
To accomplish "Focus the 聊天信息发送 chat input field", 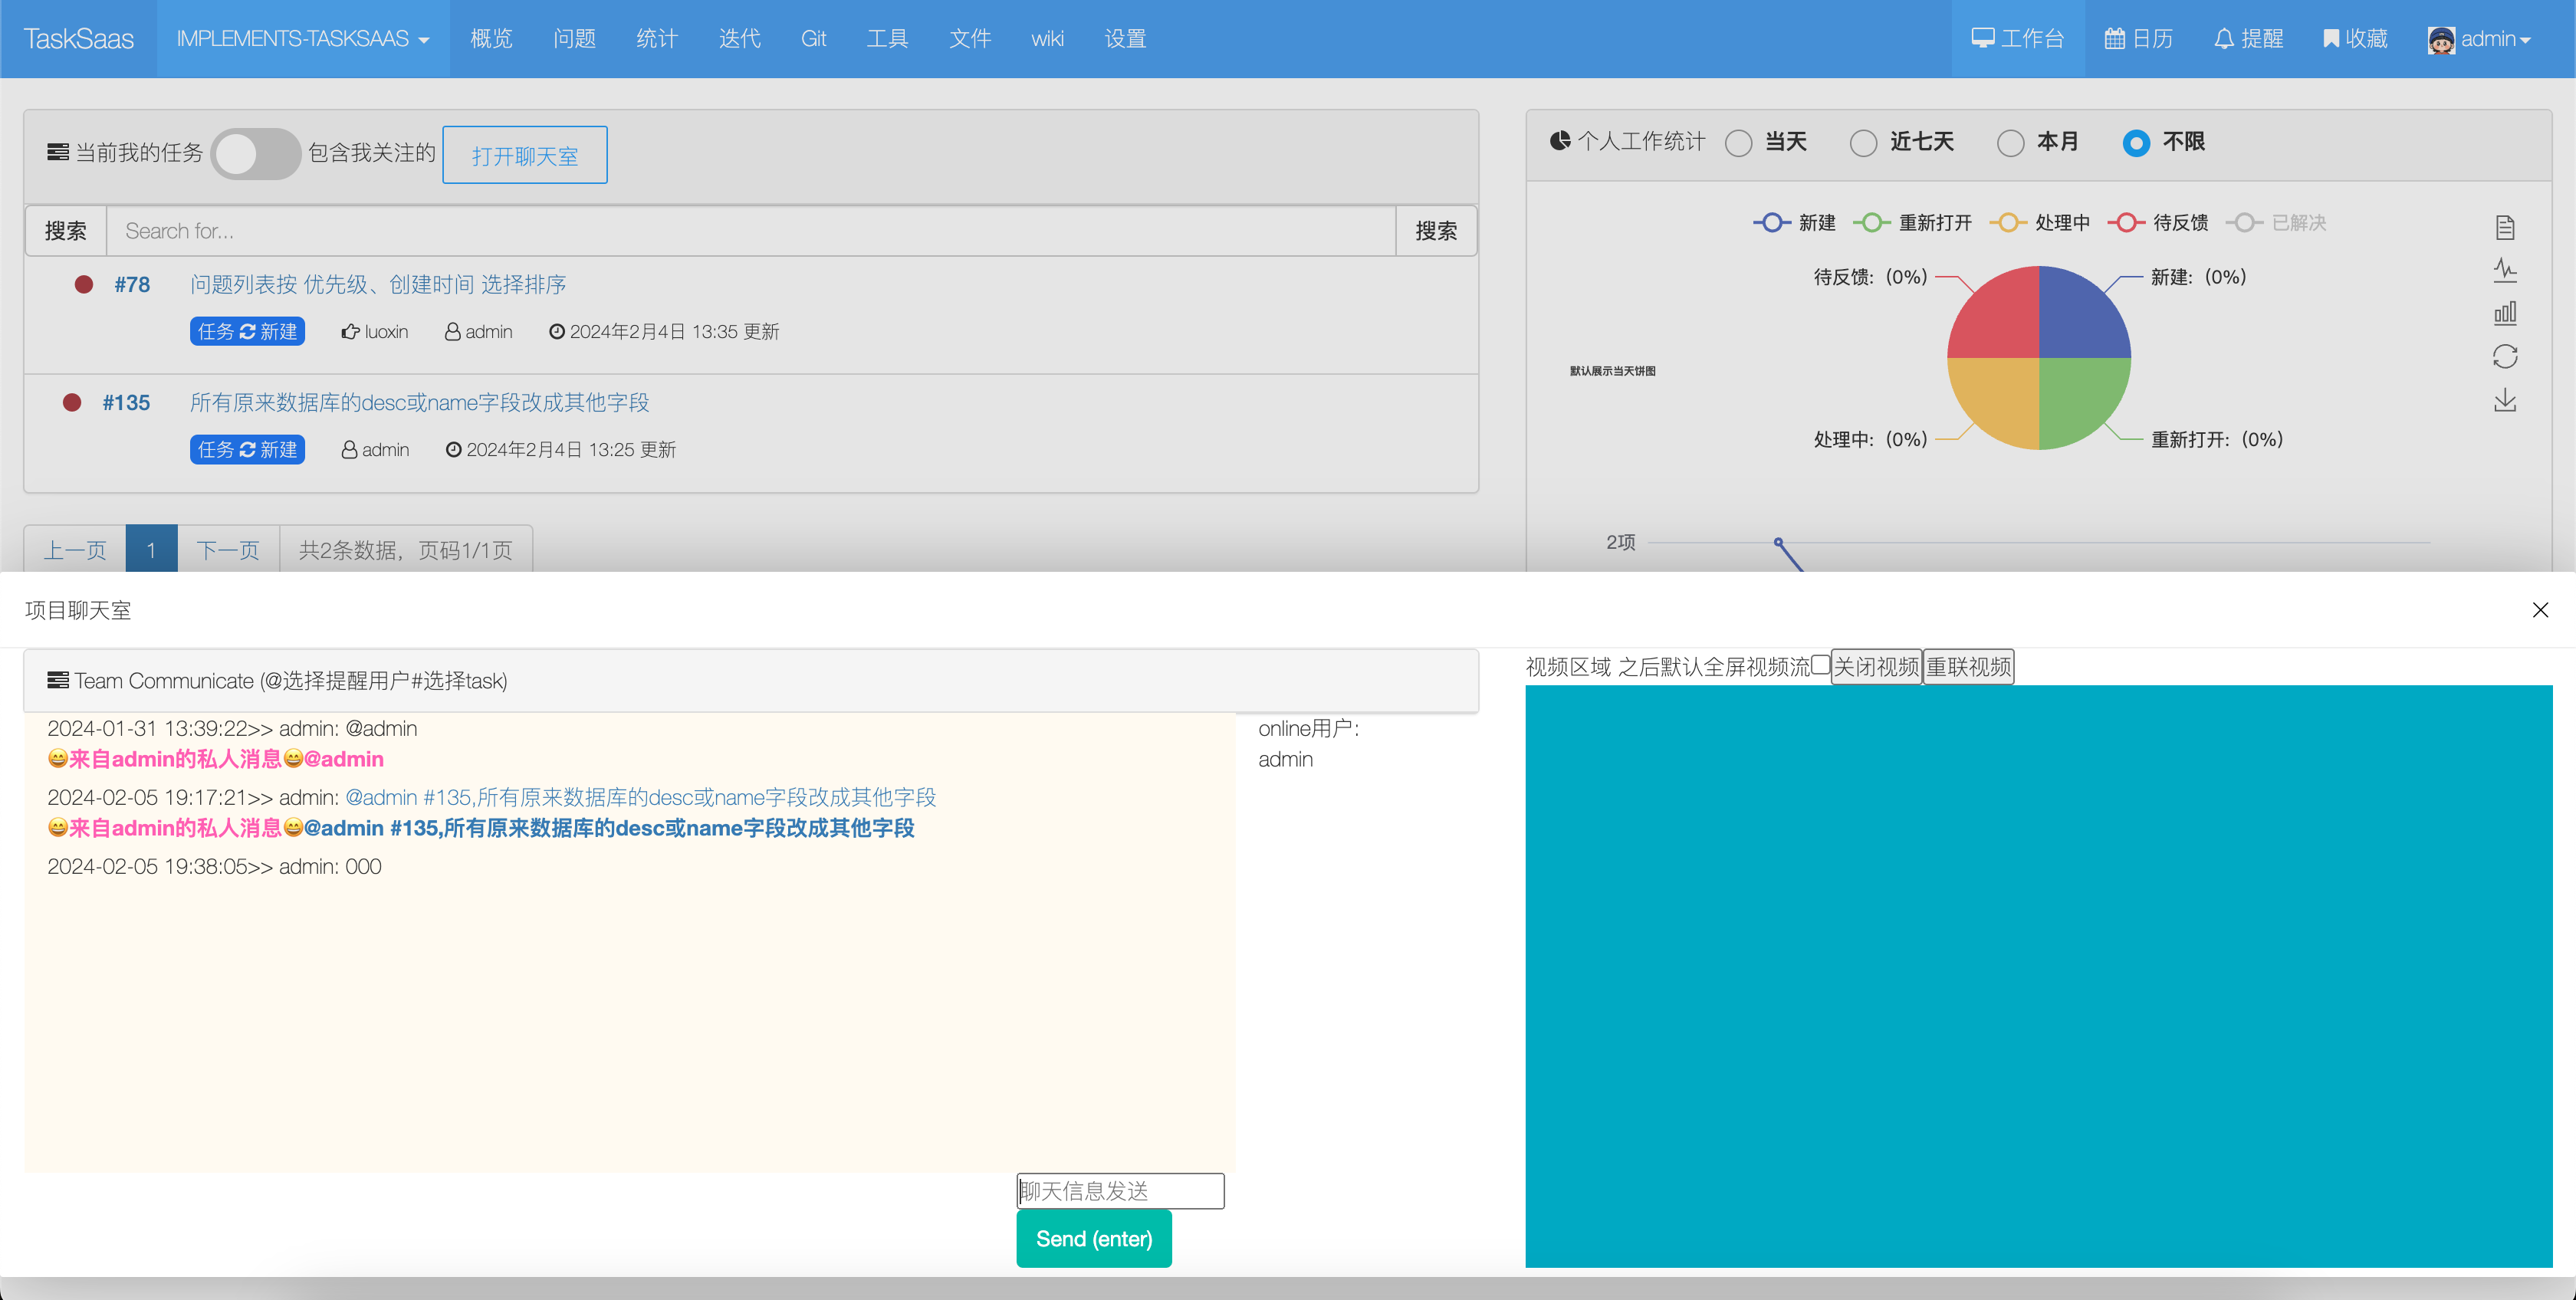I will click(x=1119, y=1190).
